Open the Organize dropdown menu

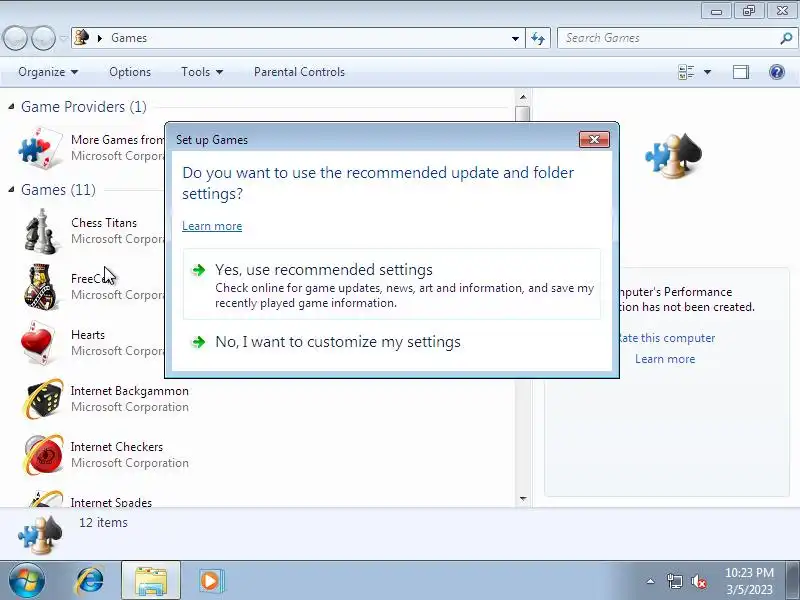[48, 72]
